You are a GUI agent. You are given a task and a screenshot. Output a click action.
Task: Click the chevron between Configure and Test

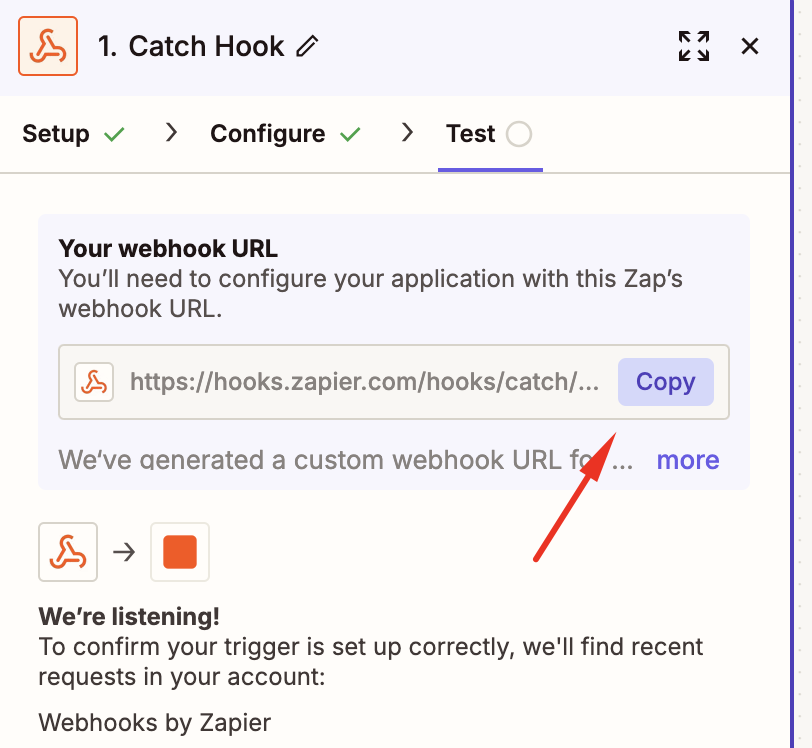[407, 133]
